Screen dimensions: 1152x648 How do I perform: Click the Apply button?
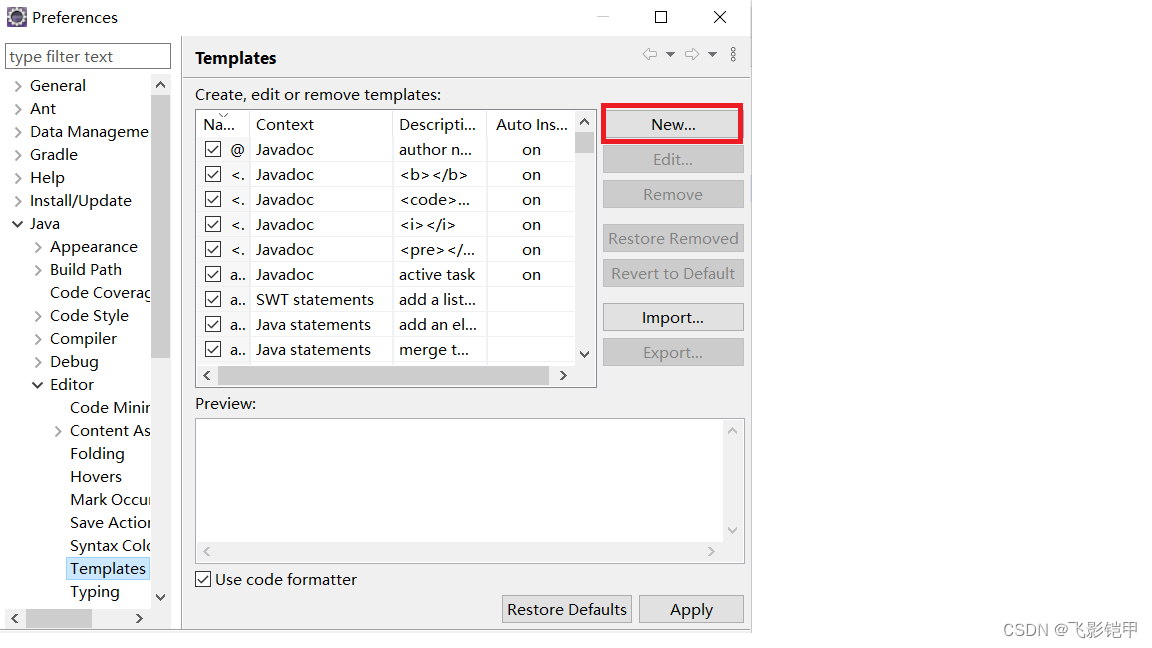691,608
